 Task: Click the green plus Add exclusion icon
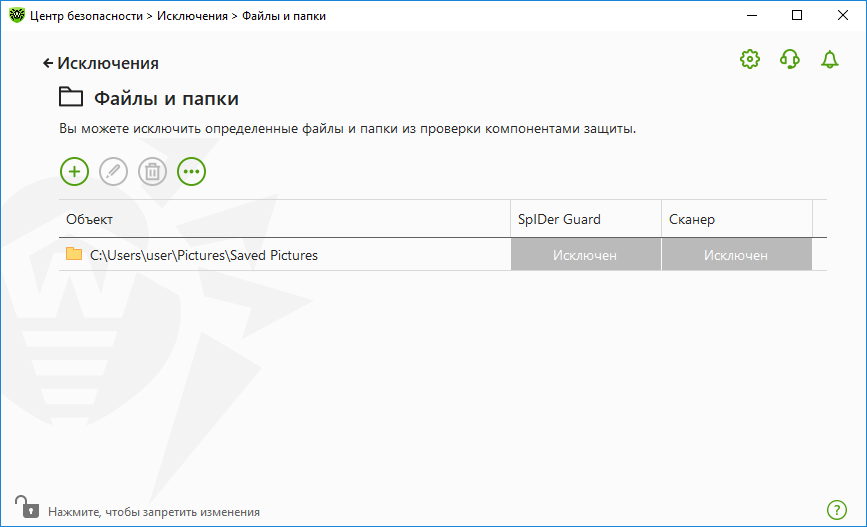(x=75, y=171)
